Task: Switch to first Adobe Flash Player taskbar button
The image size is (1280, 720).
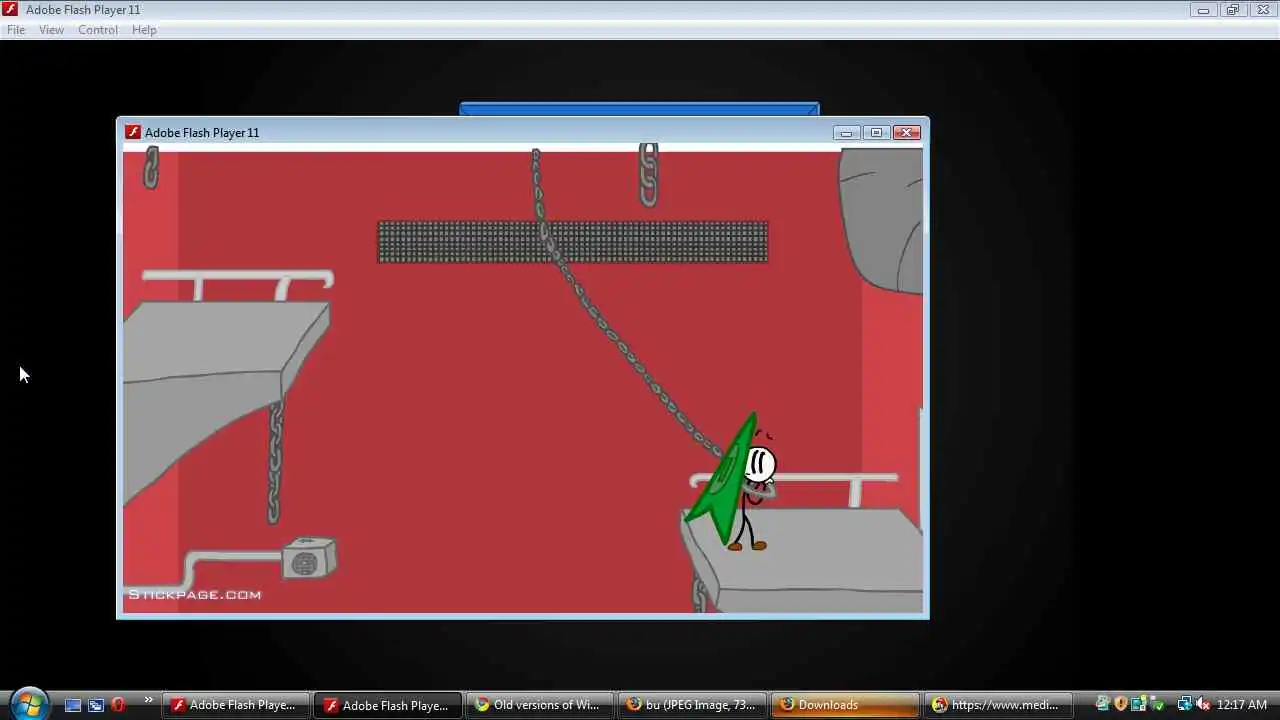Action: pyautogui.click(x=236, y=705)
